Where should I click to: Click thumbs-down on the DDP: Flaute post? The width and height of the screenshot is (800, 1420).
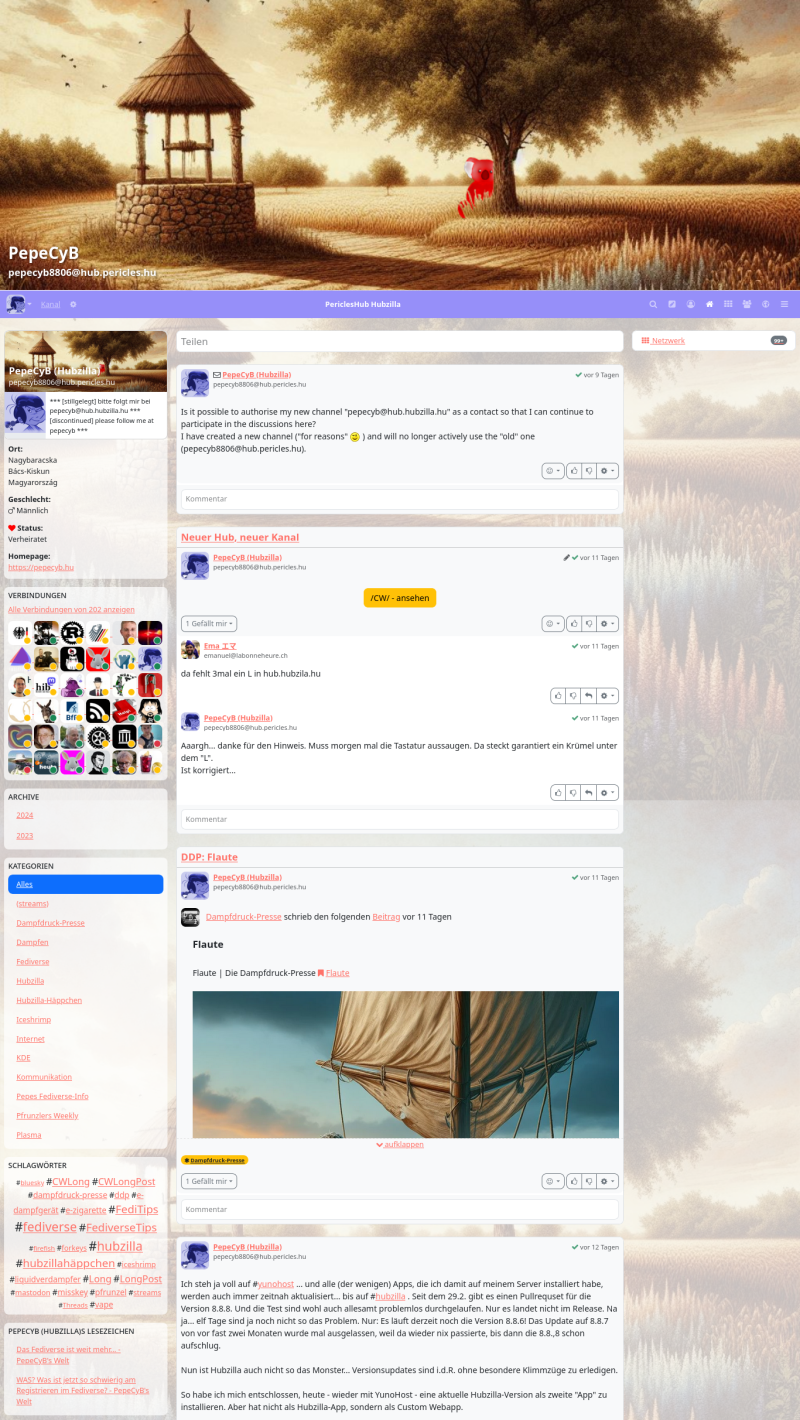(589, 1181)
